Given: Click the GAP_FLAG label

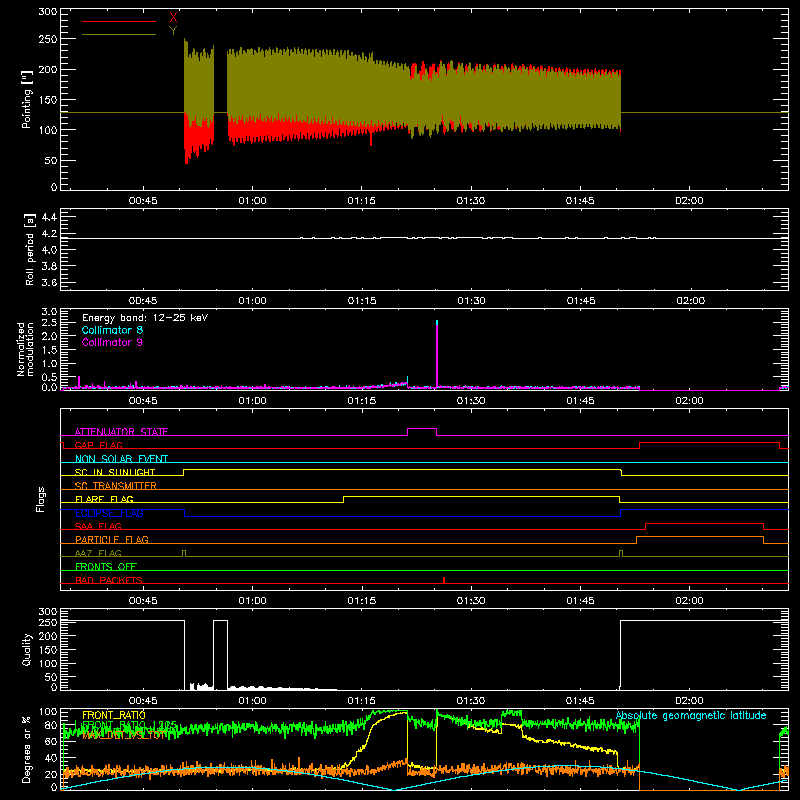Looking at the screenshot, I should pos(98,445).
